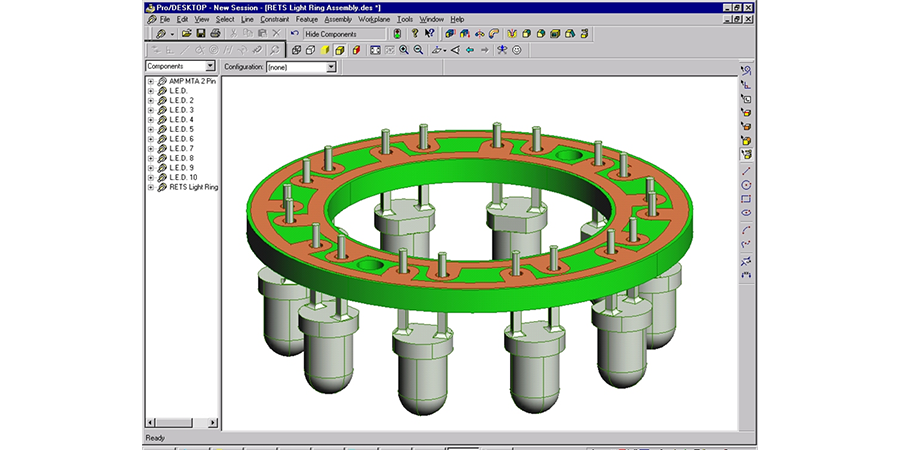
Task: Click the Open file folder icon
Action: point(186,33)
